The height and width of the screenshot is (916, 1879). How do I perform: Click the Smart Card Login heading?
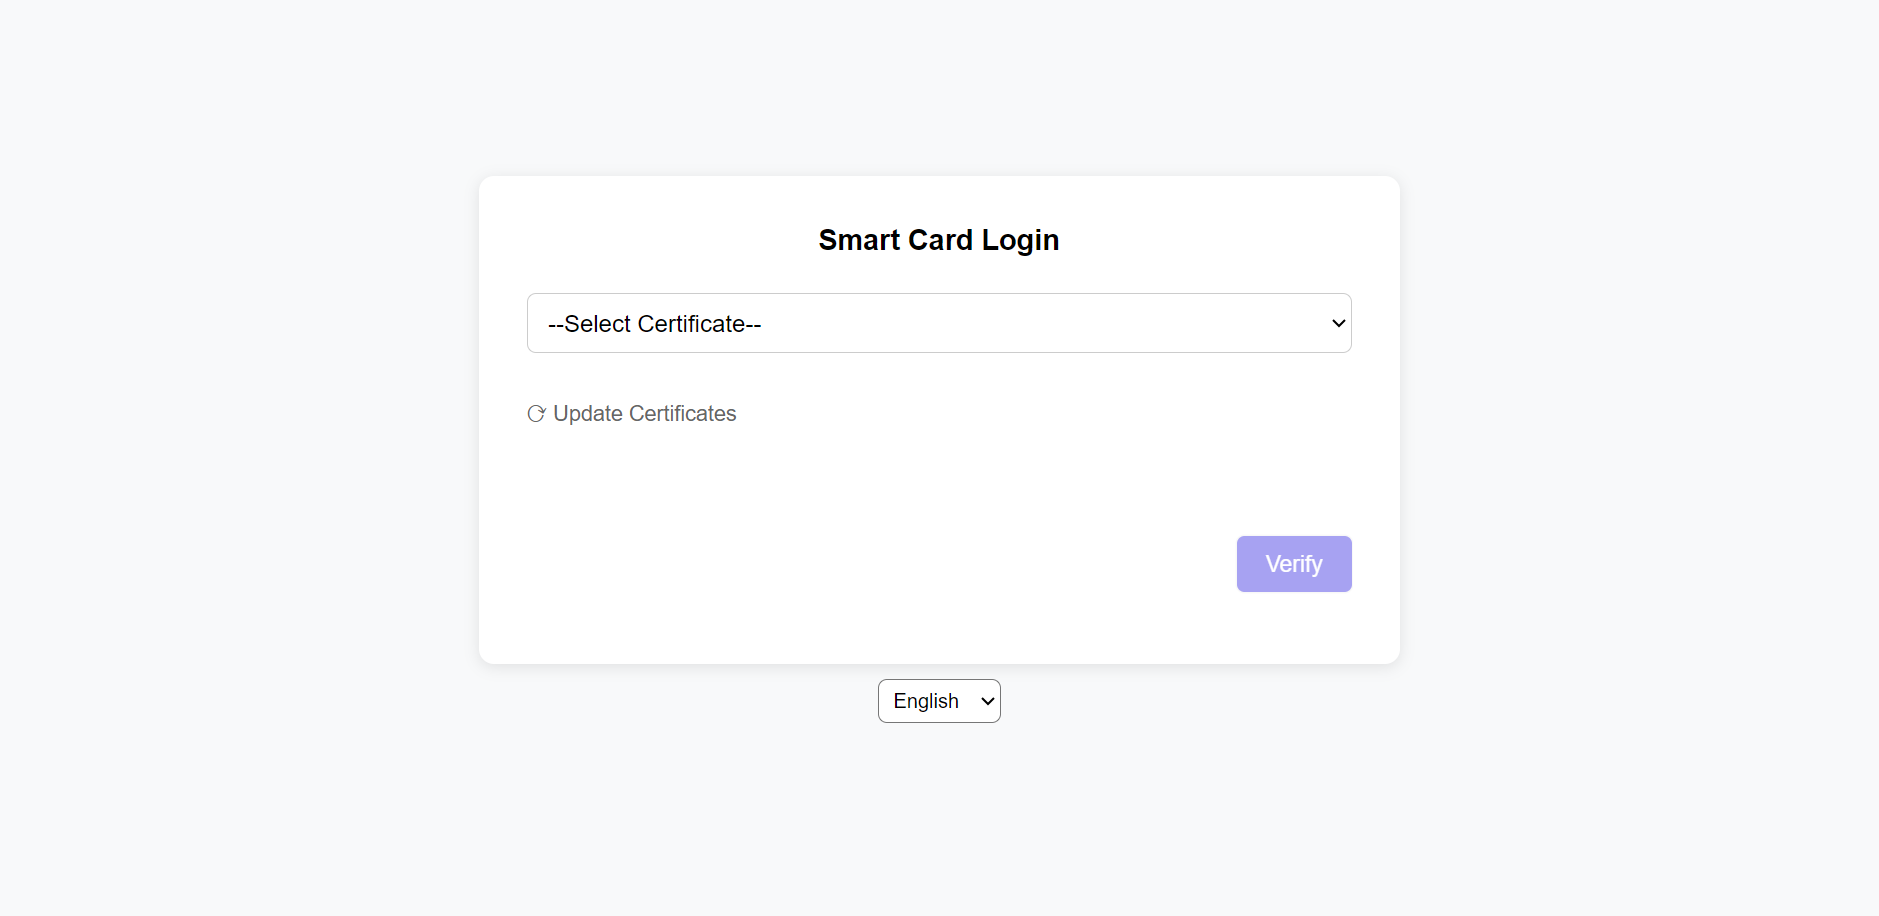click(x=939, y=240)
